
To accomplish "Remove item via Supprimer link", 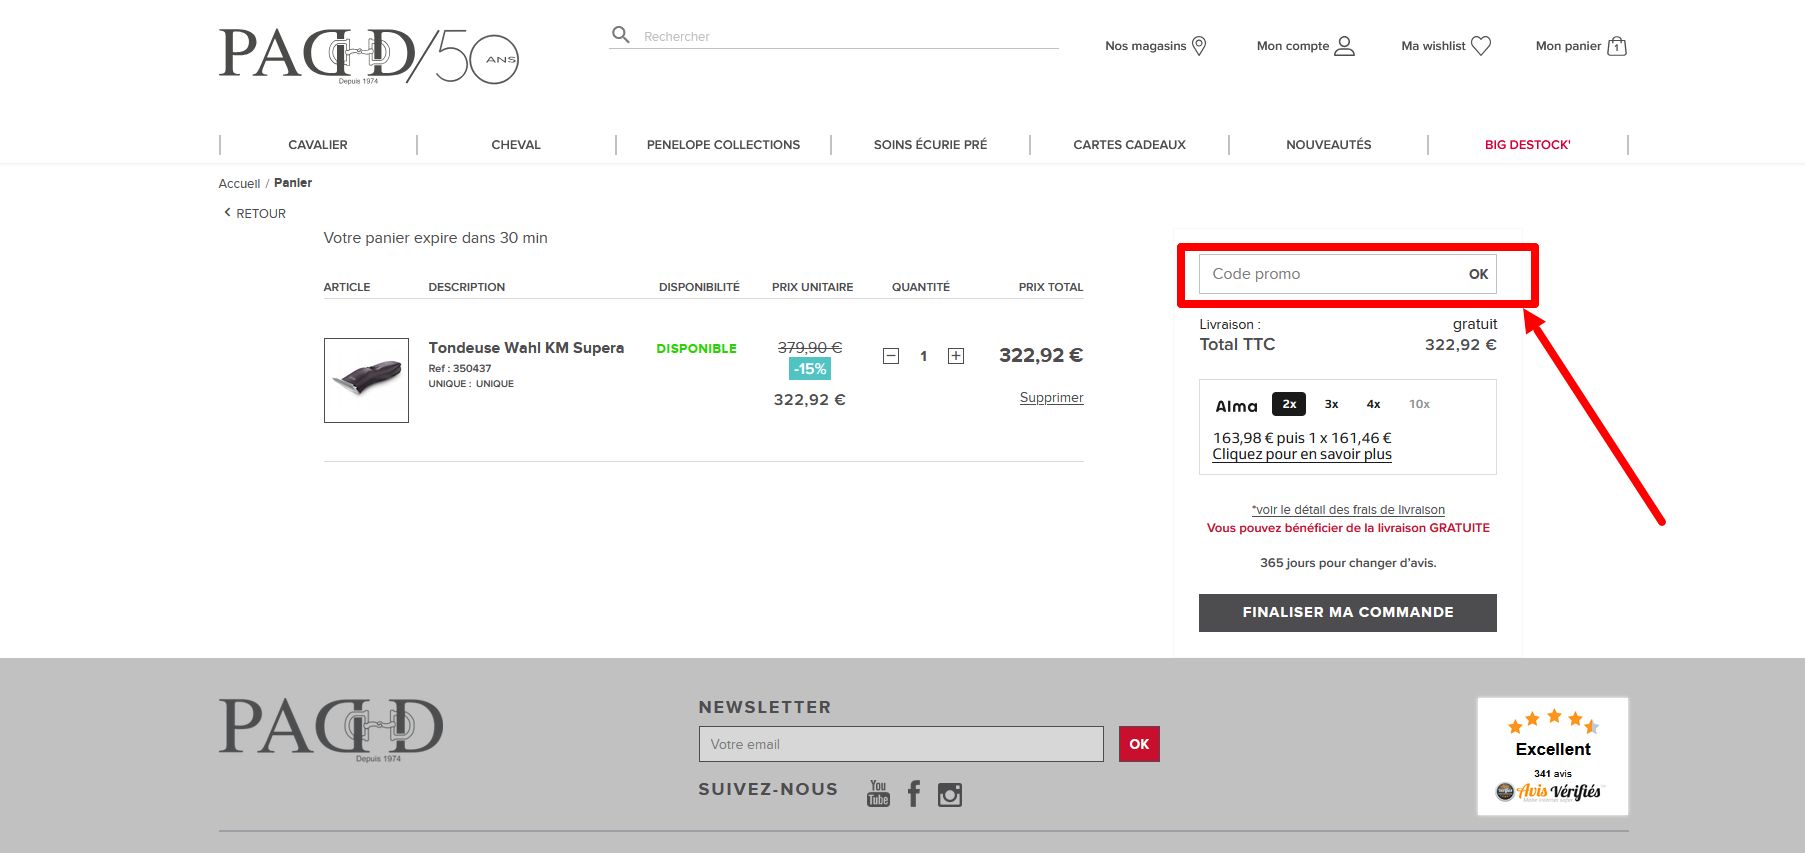I will click(1051, 398).
